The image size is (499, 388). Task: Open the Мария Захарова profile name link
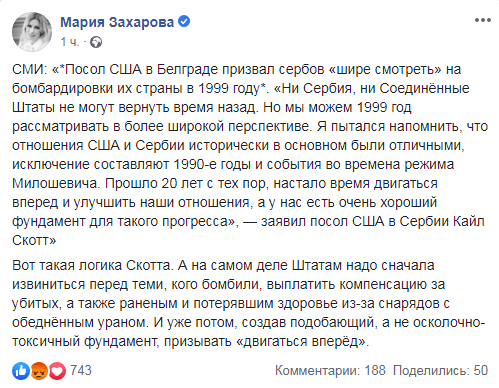pos(117,22)
